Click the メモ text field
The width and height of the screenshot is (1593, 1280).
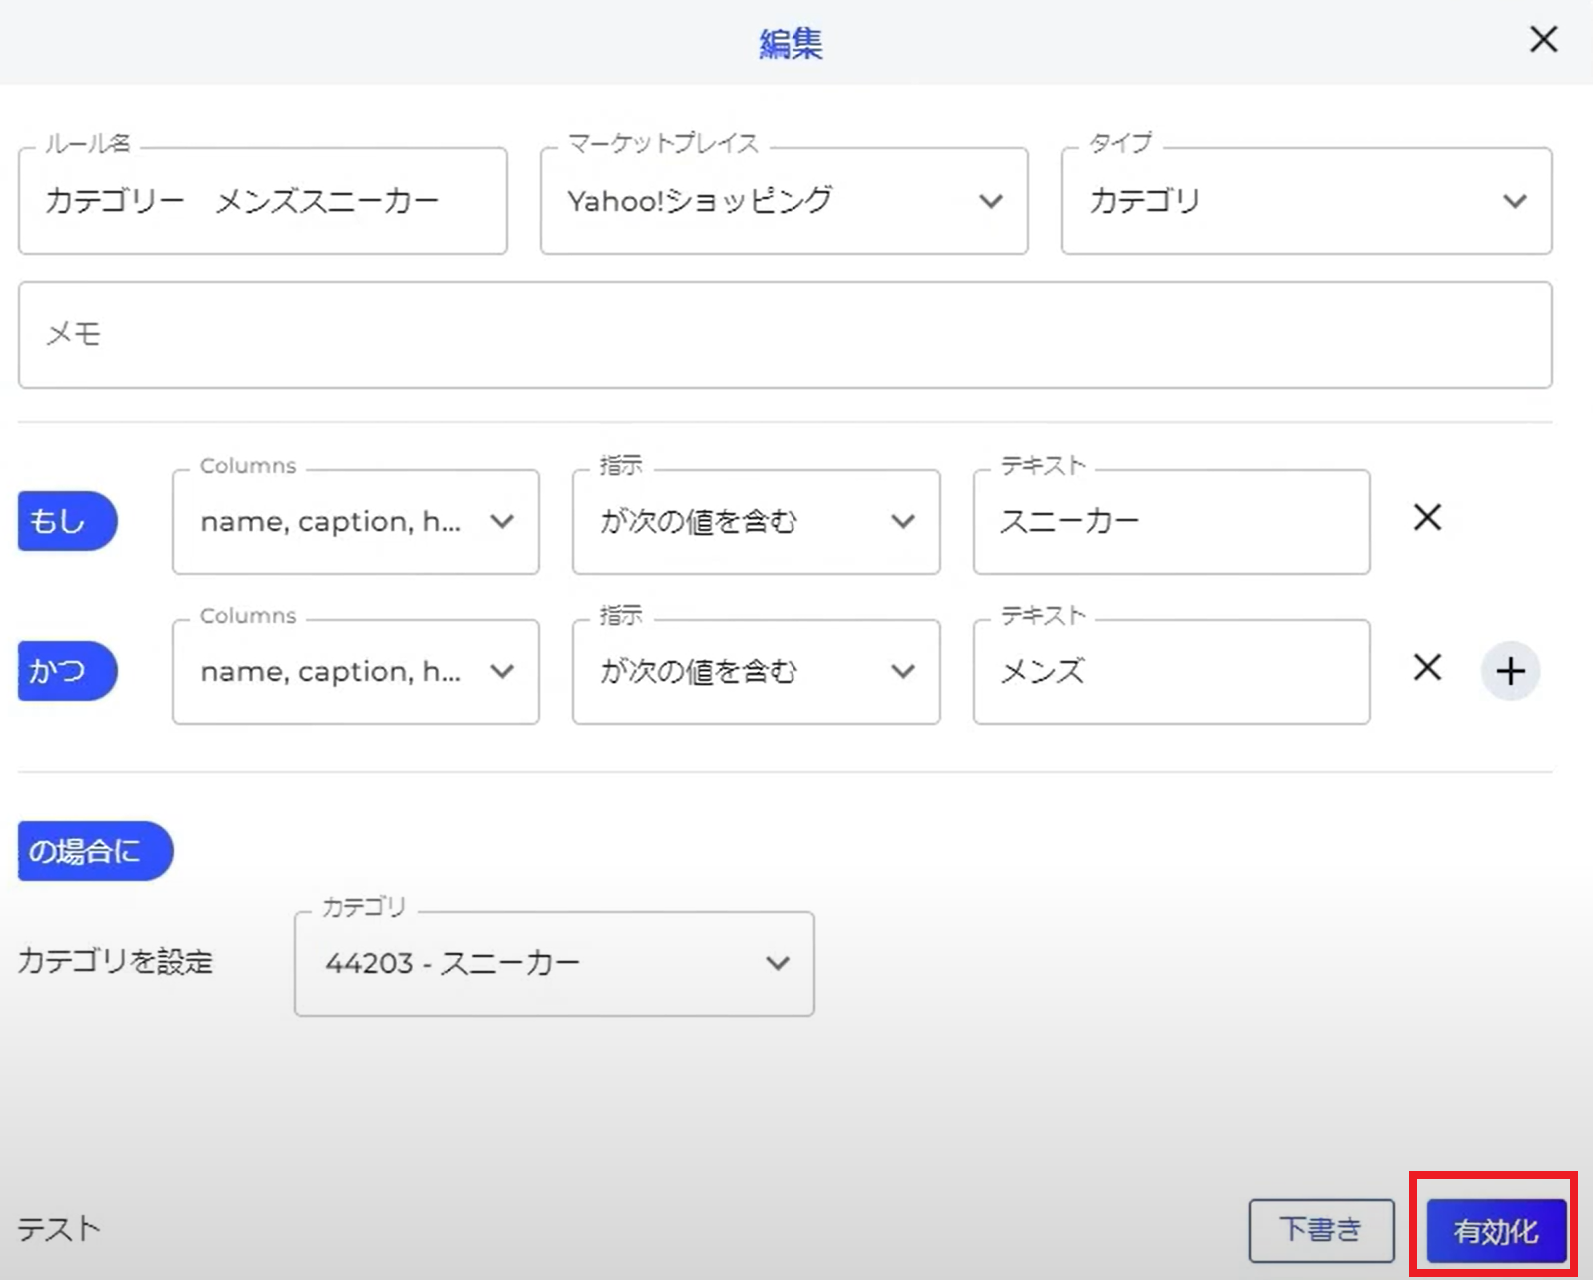pos(785,335)
